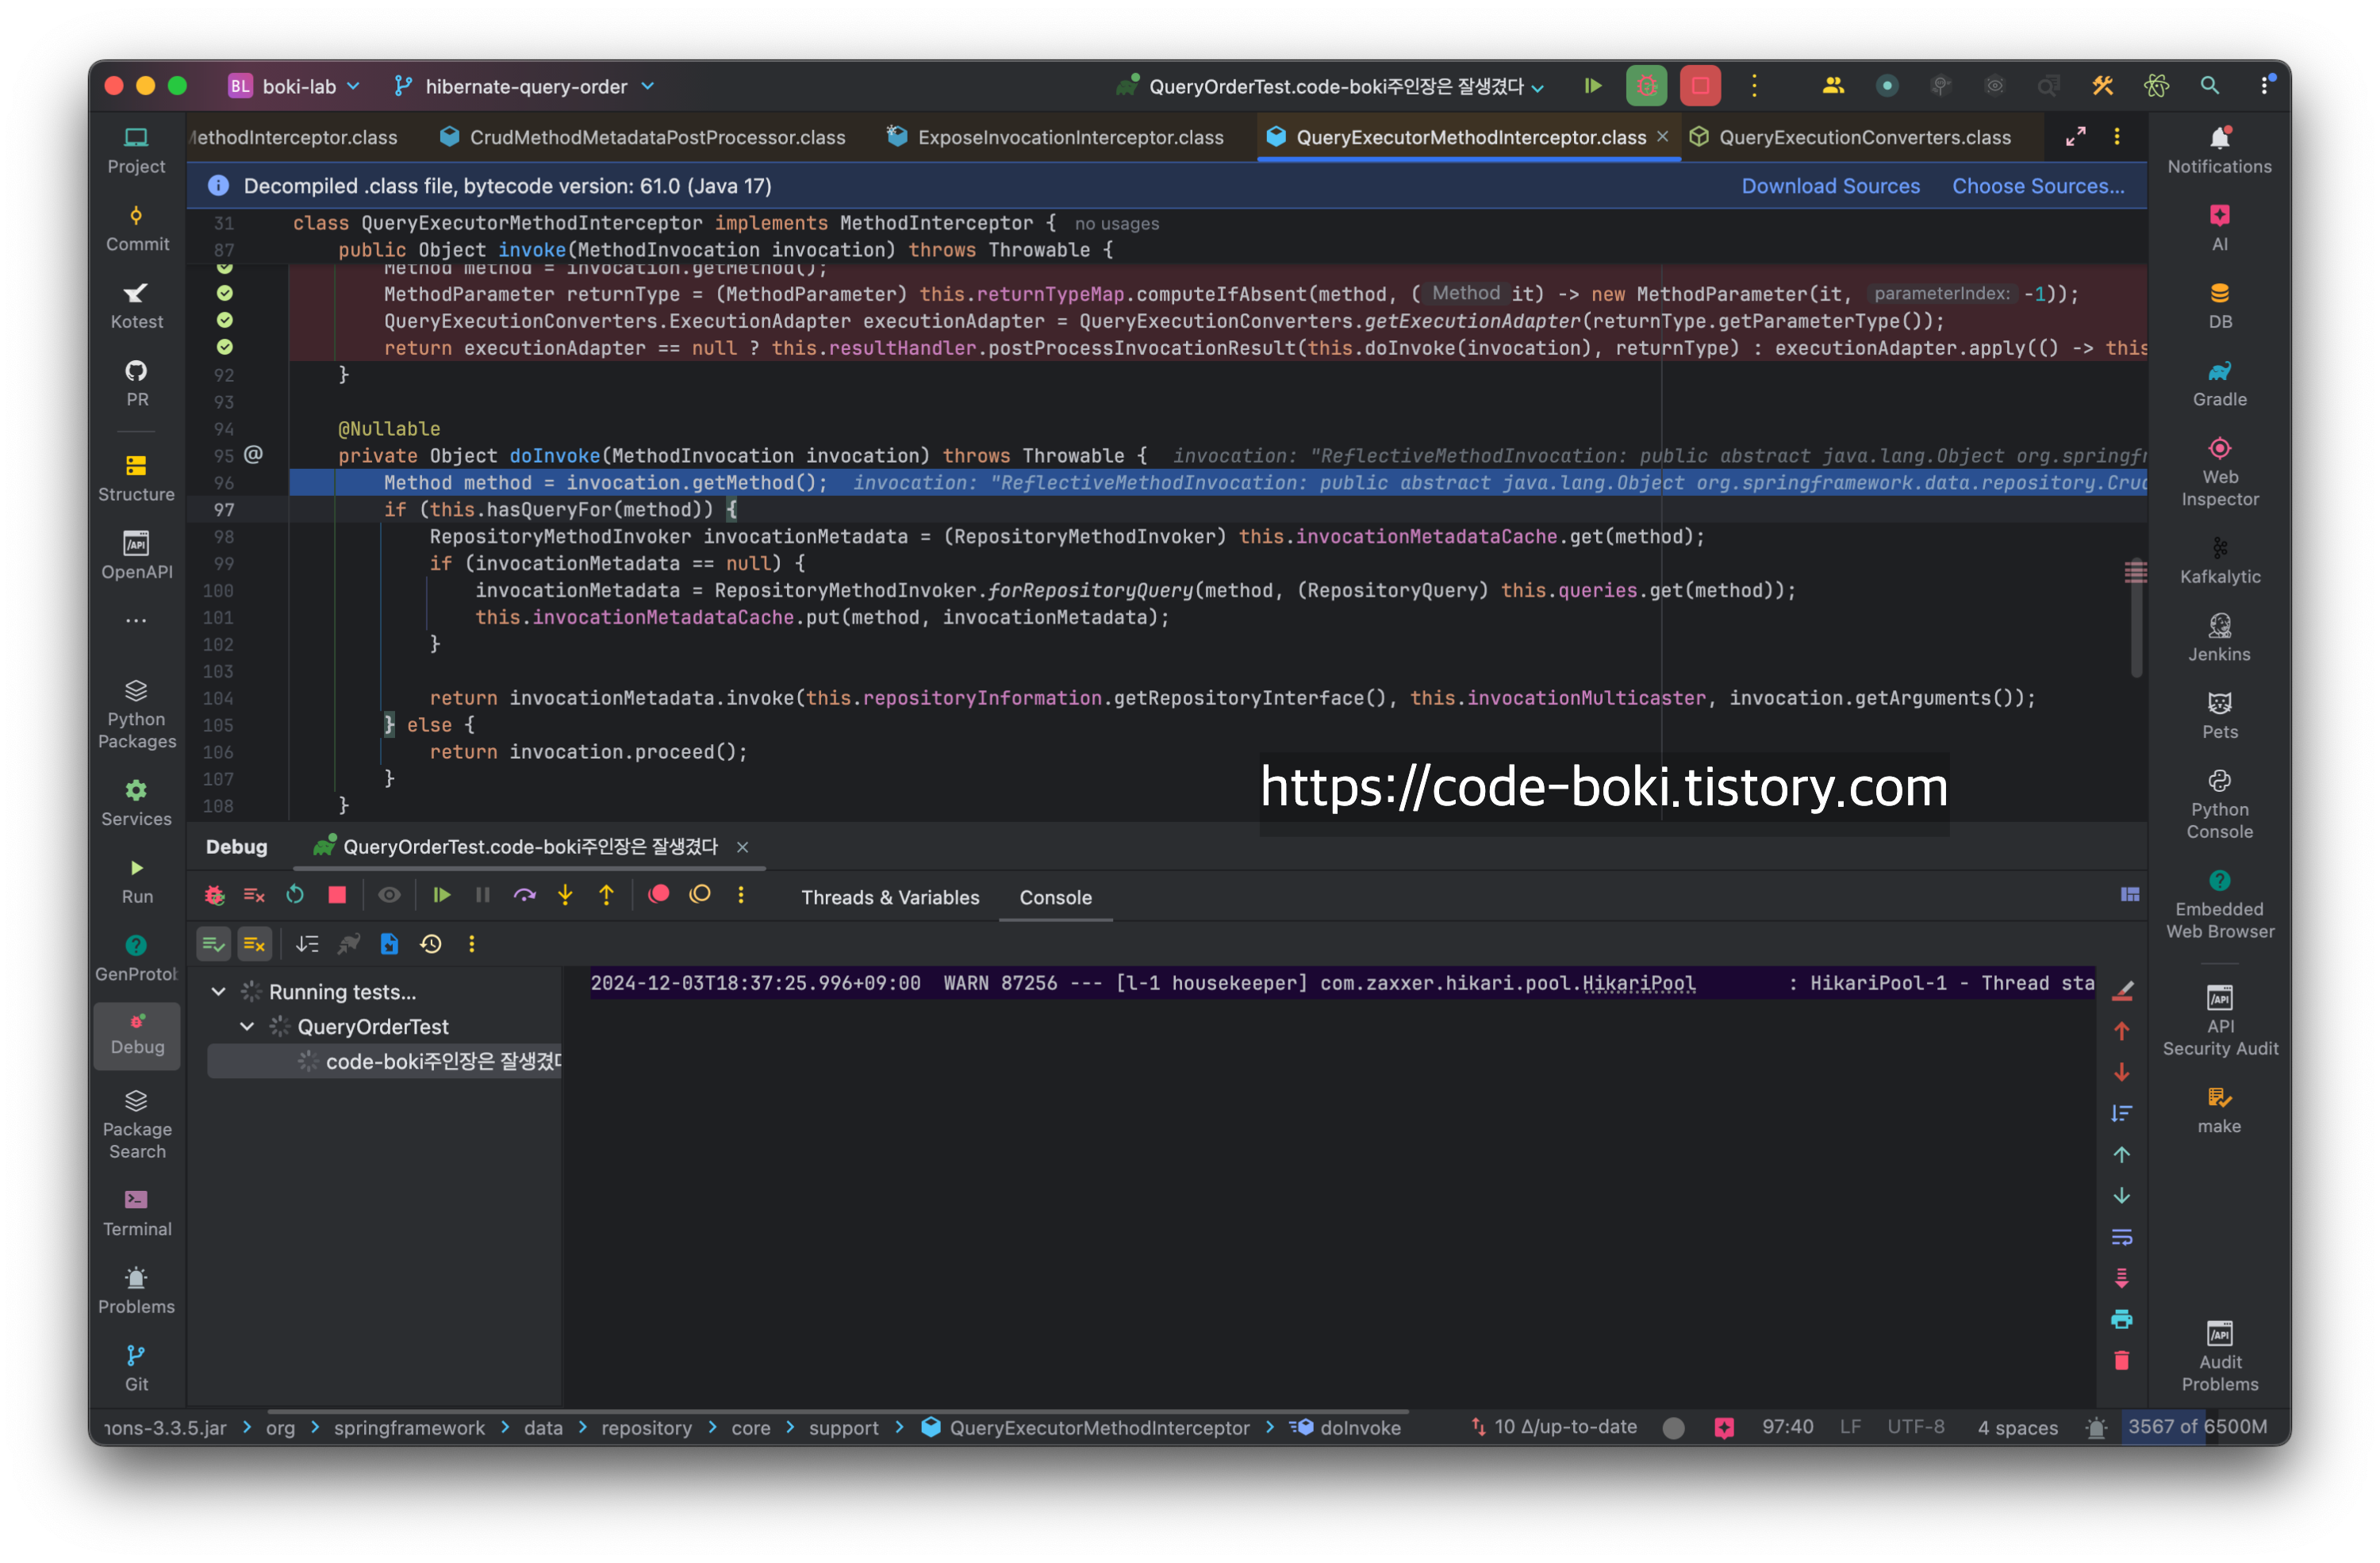Toggle Show Passed tests filter
The width and height of the screenshot is (2380, 1563).
(213, 944)
